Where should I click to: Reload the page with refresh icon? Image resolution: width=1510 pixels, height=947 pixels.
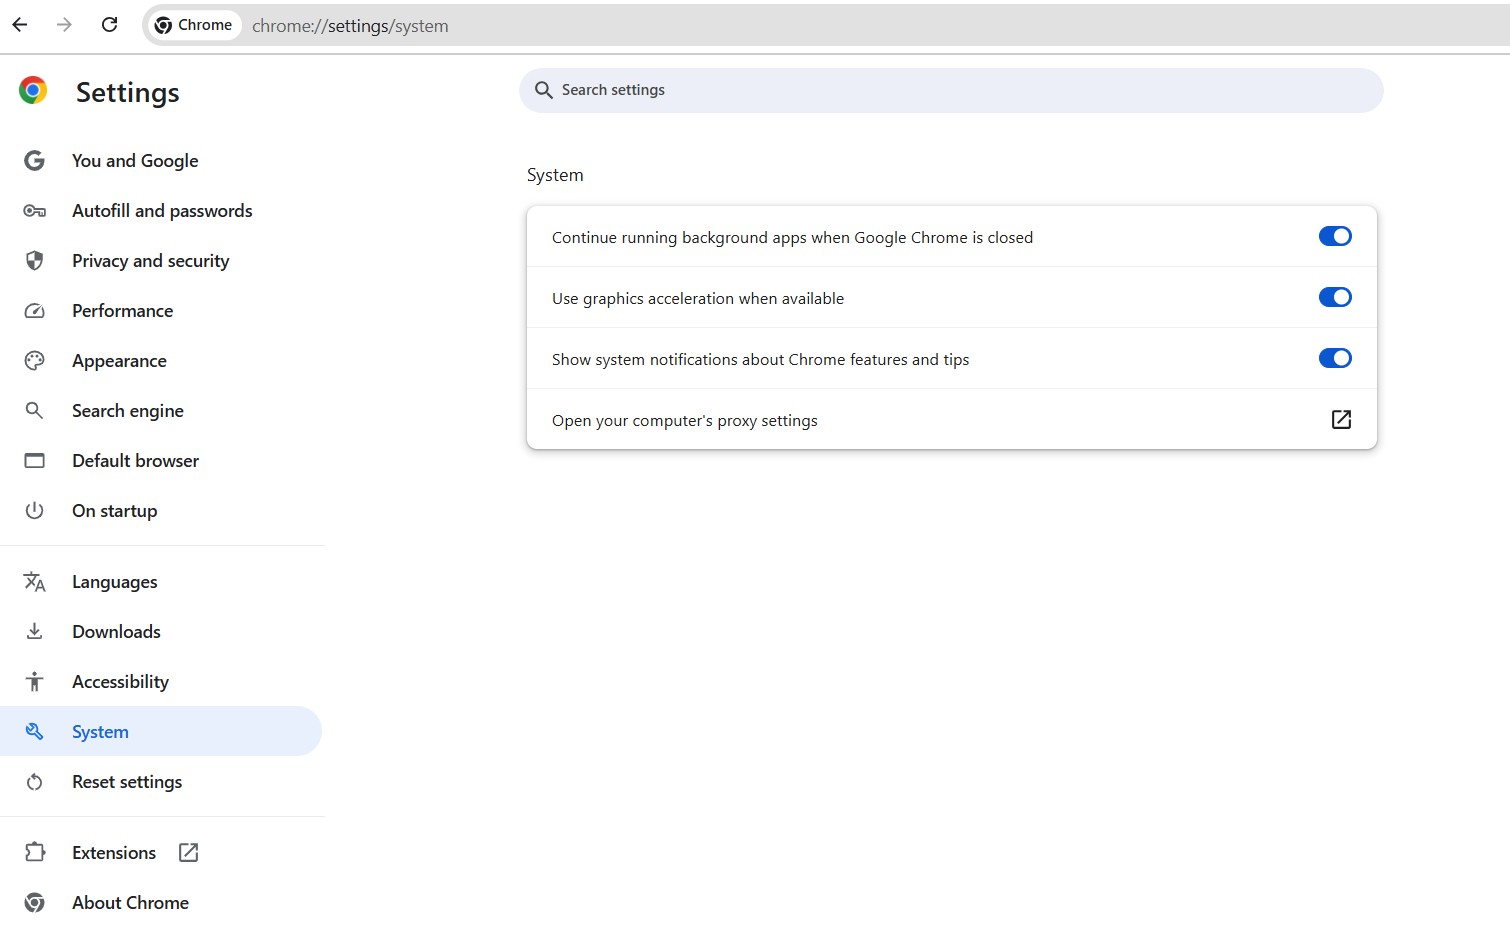pyautogui.click(x=110, y=25)
